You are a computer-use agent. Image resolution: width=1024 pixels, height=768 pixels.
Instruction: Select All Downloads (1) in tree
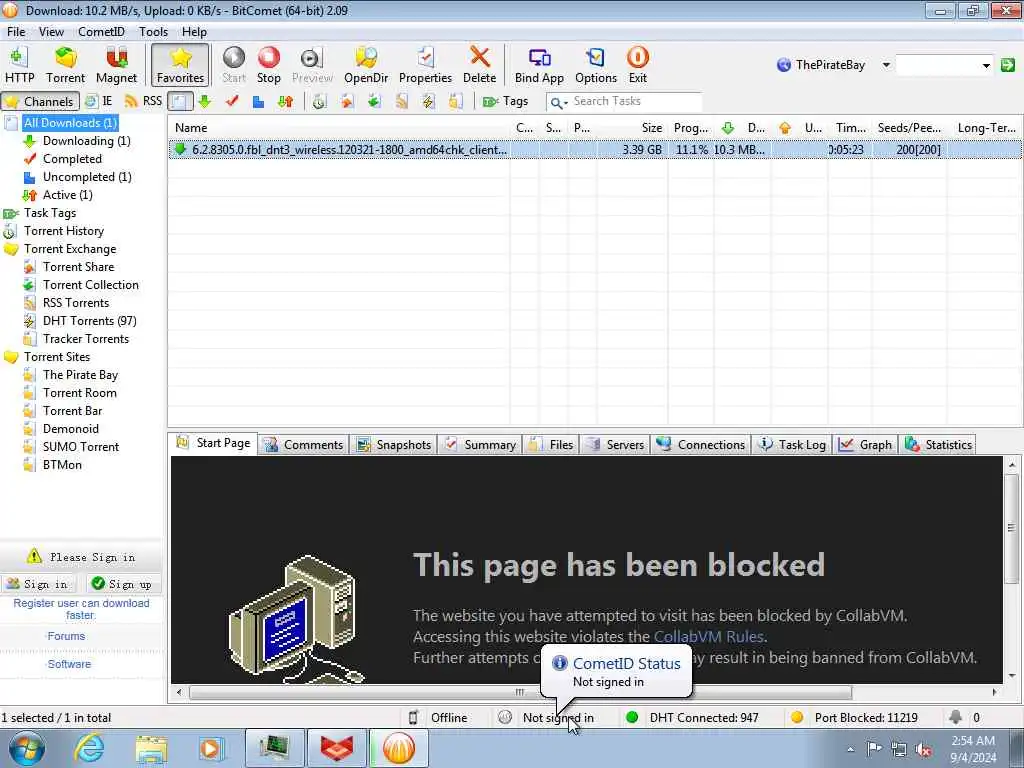71,123
